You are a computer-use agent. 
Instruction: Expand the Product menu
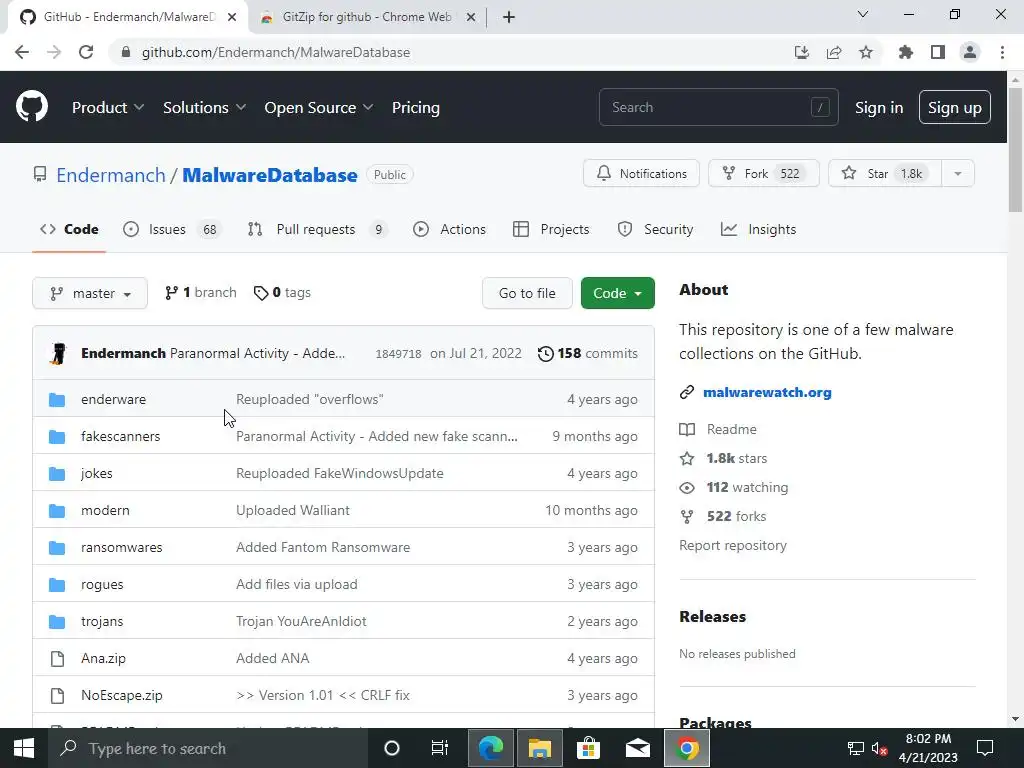(x=108, y=107)
